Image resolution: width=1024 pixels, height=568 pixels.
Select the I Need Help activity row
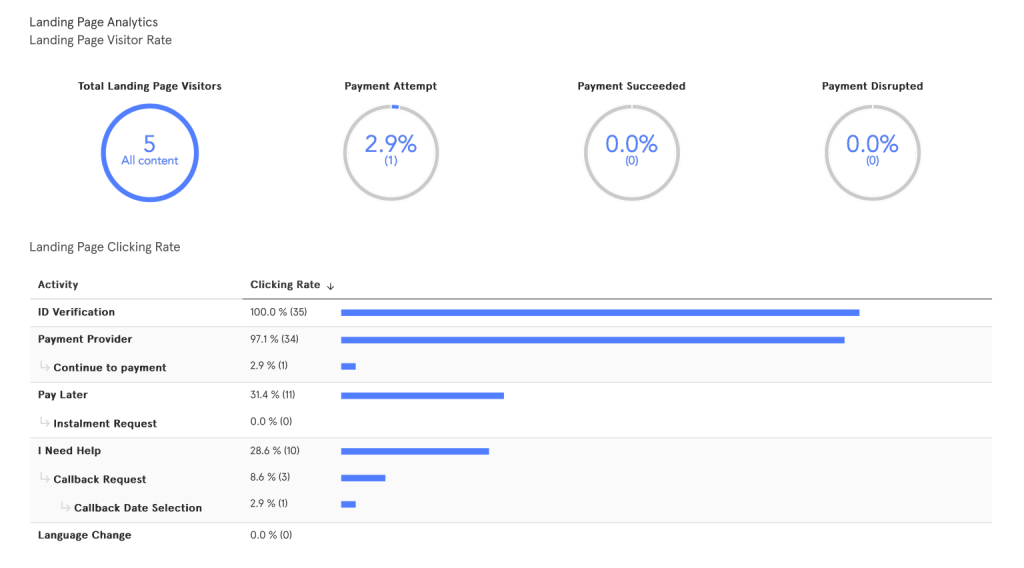[511, 451]
